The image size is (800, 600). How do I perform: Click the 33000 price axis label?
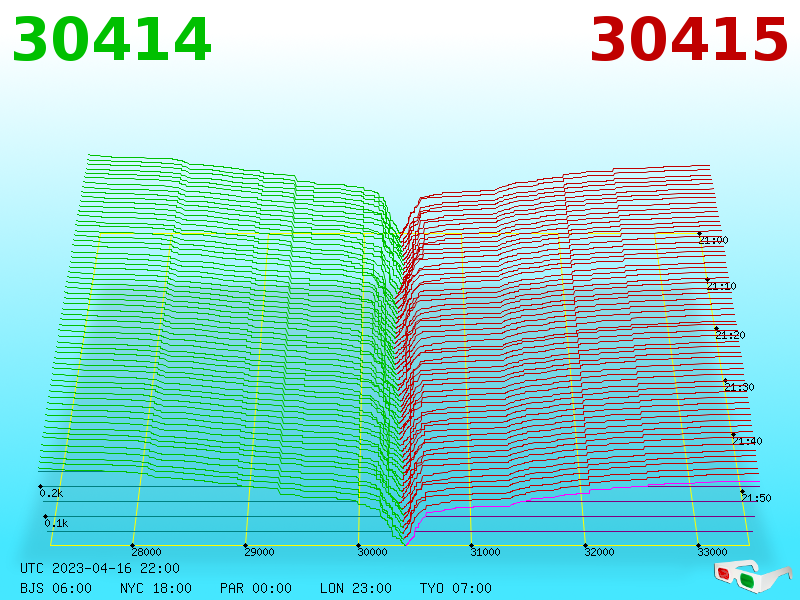(x=712, y=552)
